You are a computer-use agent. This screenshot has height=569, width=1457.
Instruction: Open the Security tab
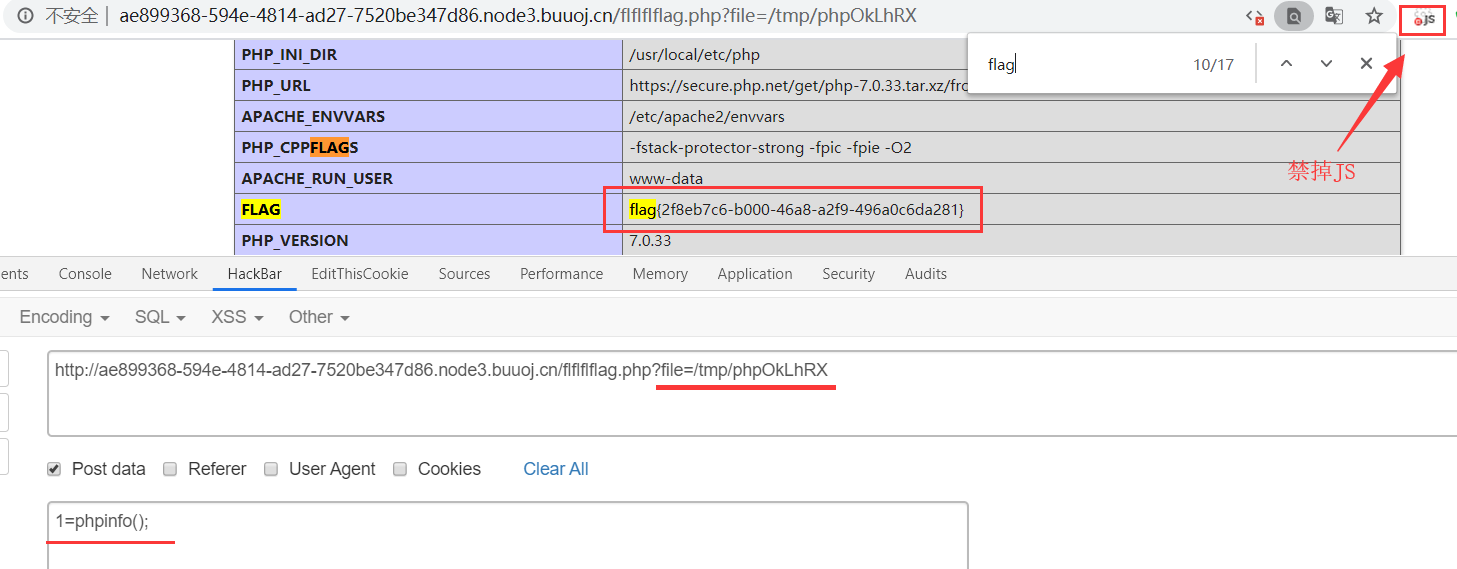848,273
